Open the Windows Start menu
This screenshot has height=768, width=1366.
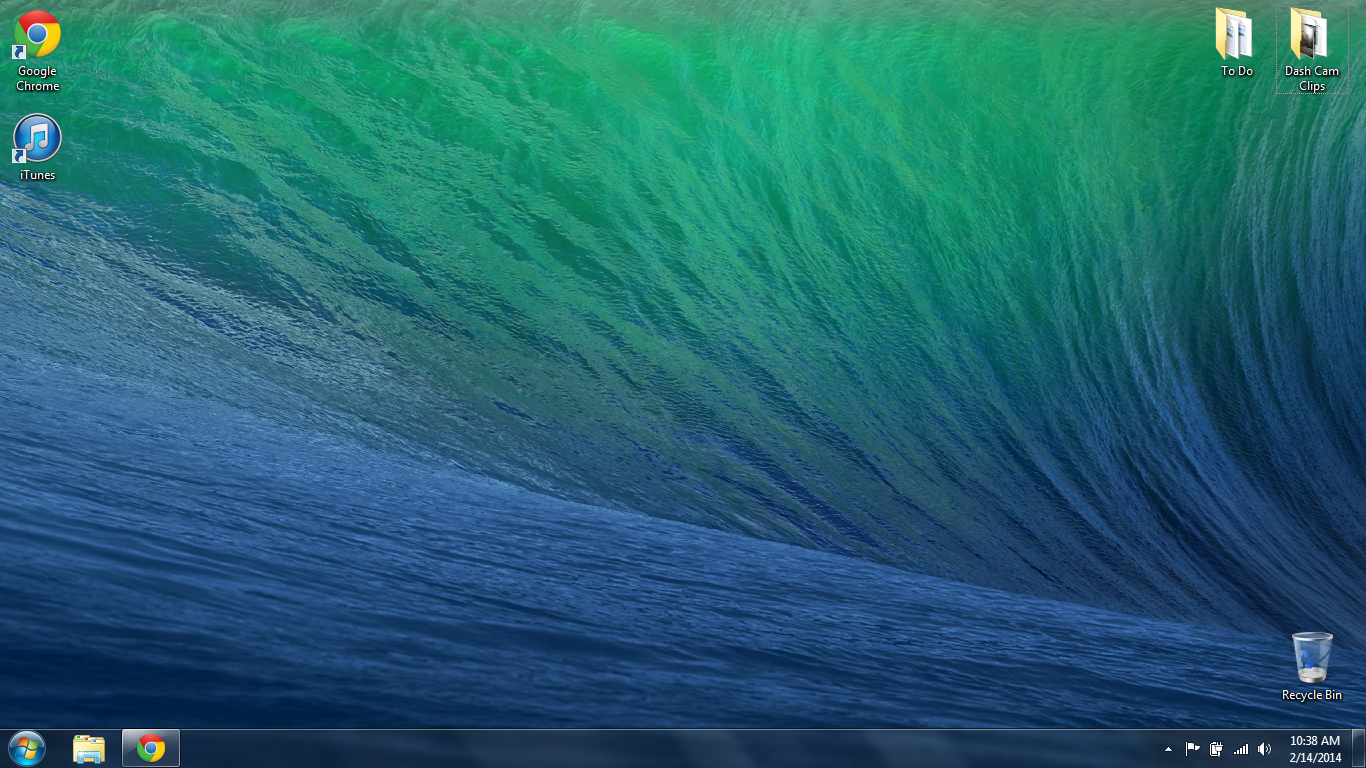click(27, 748)
